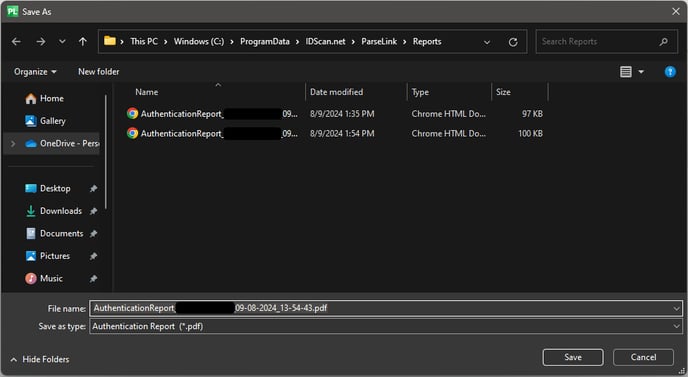Show recent locations dropdown
This screenshot has height=377, width=688.
(x=62, y=42)
